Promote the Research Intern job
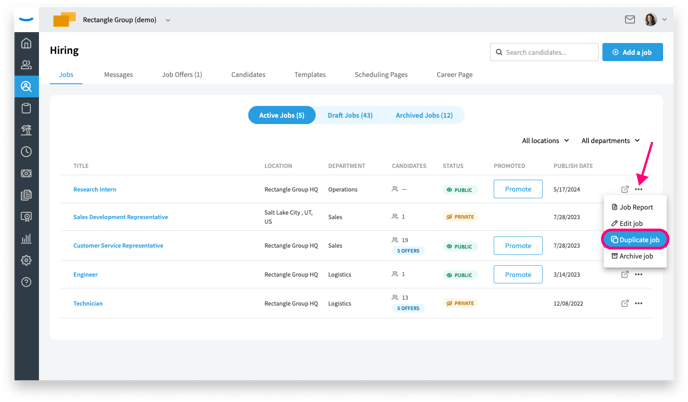The height and width of the screenshot is (402, 688). click(x=518, y=189)
